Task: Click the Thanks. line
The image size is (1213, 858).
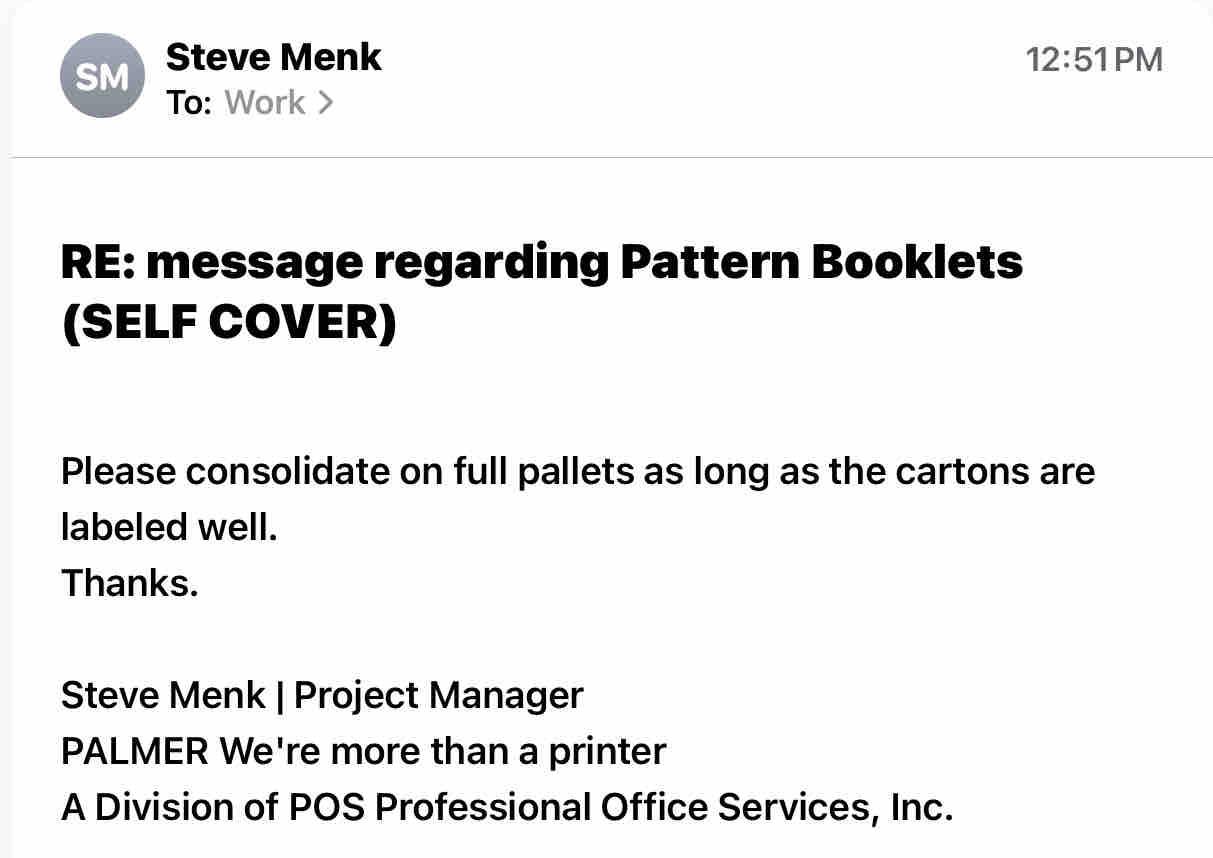Action: coord(130,582)
